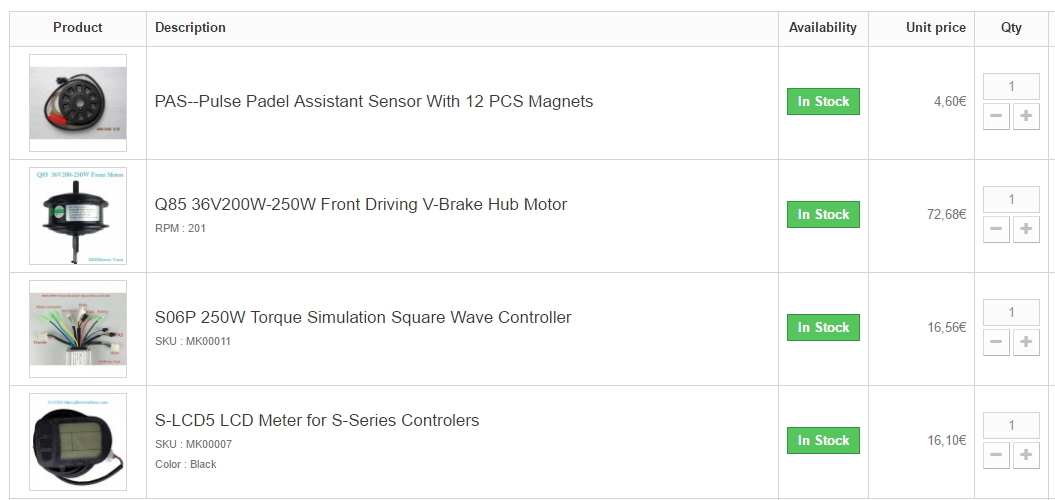View the S-LCD5 meter thumbnail image
Image resolution: width=1055 pixels, height=500 pixels.
[x=78, y=442]
